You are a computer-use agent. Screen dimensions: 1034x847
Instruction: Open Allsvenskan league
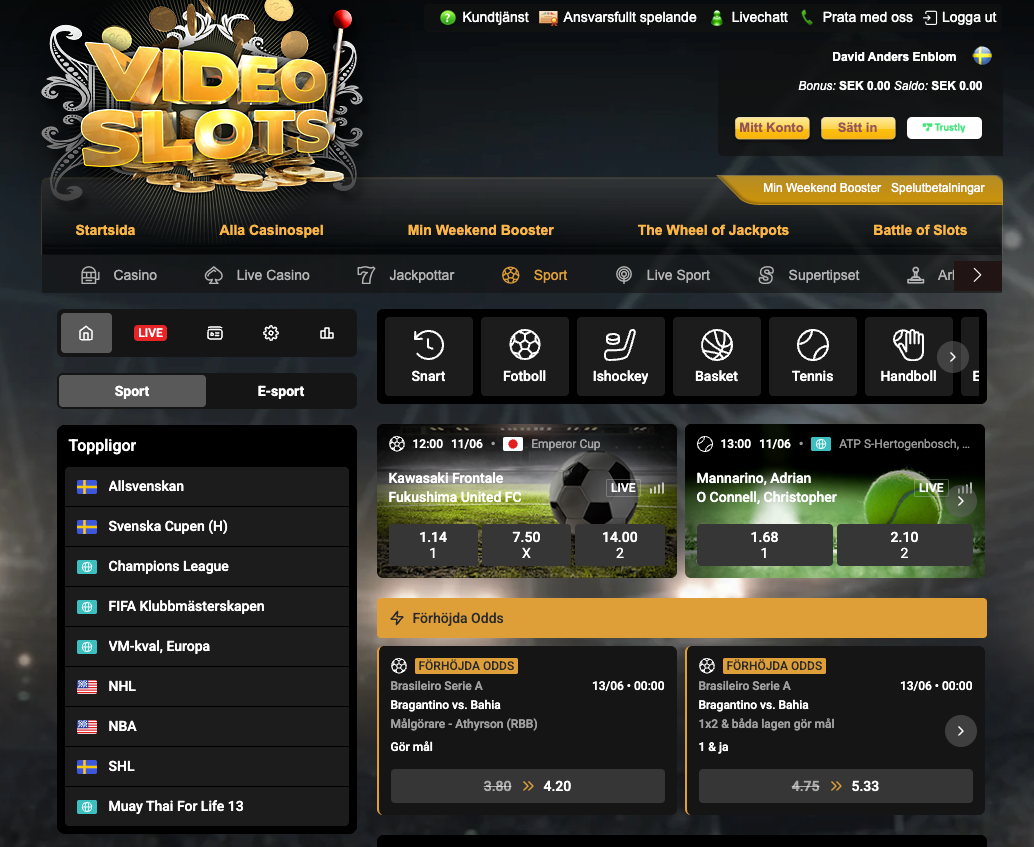pos(207,487)
